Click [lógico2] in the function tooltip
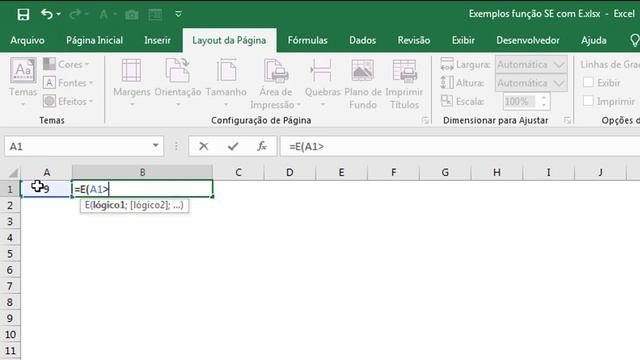The image size is (640, 360). (x=149, y=205)
